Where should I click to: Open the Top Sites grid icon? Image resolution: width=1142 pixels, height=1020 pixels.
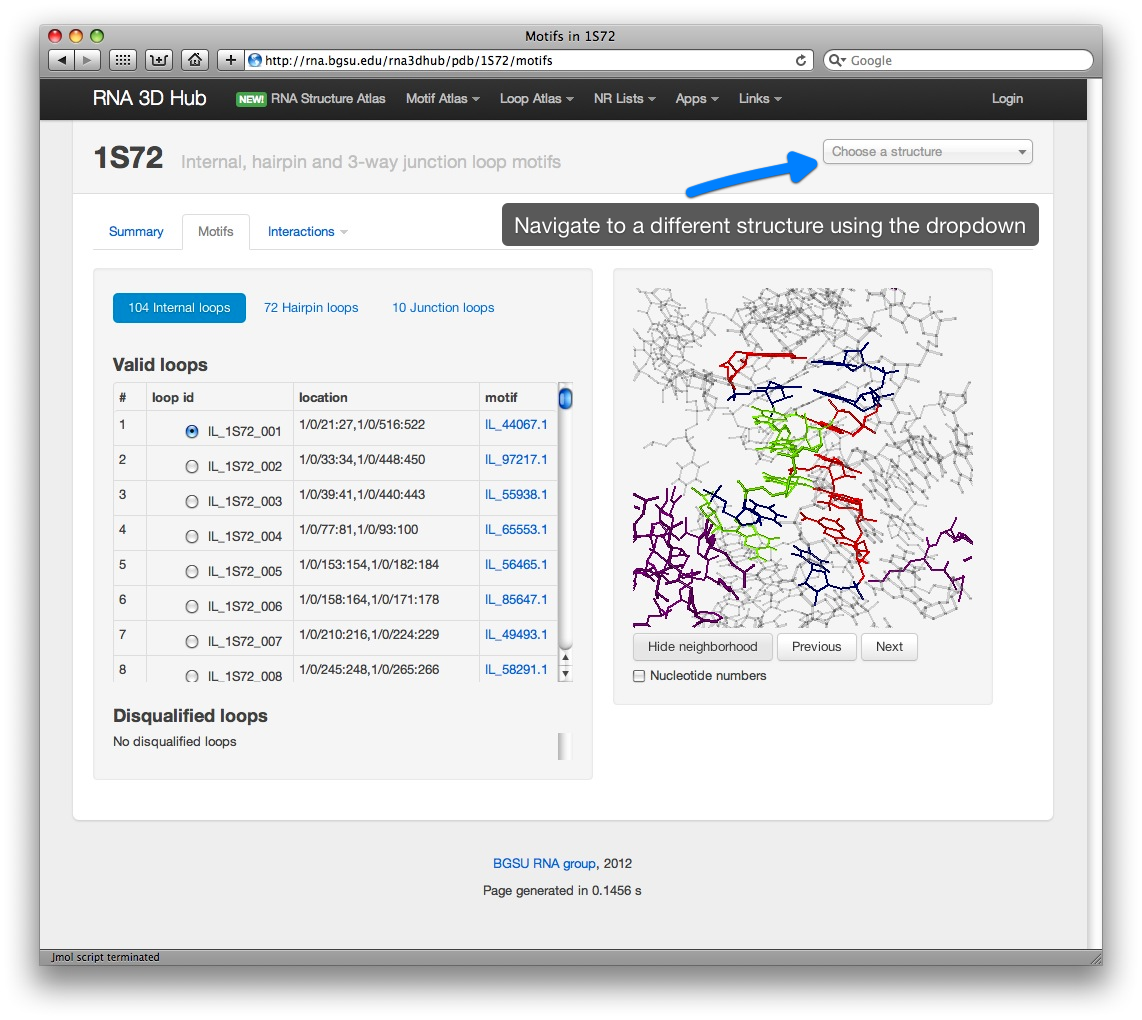point(122,60)
